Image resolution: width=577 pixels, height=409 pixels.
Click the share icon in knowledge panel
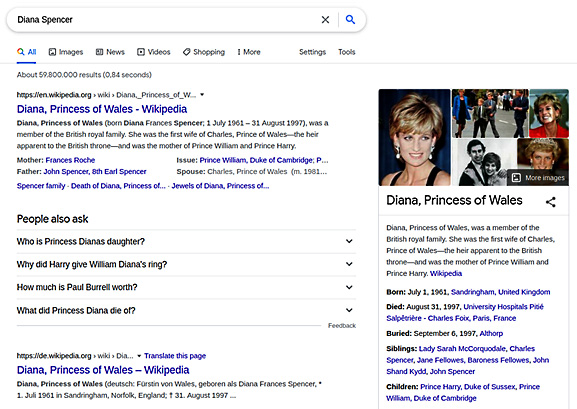click(551, 202)
